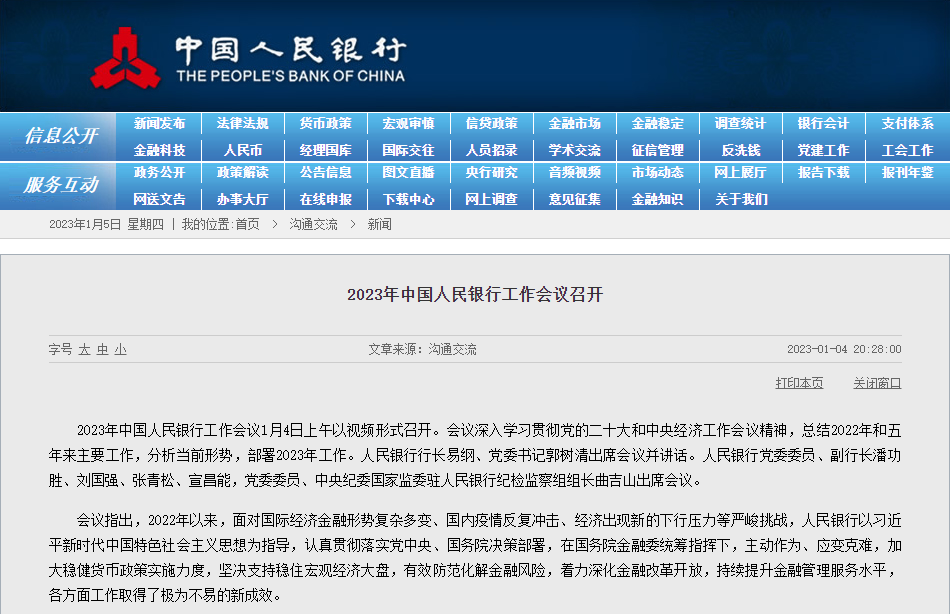The height and width of the screenshot is (614, 951).
Task: Open 宏观审慎 section
Action: coord(409,123)
